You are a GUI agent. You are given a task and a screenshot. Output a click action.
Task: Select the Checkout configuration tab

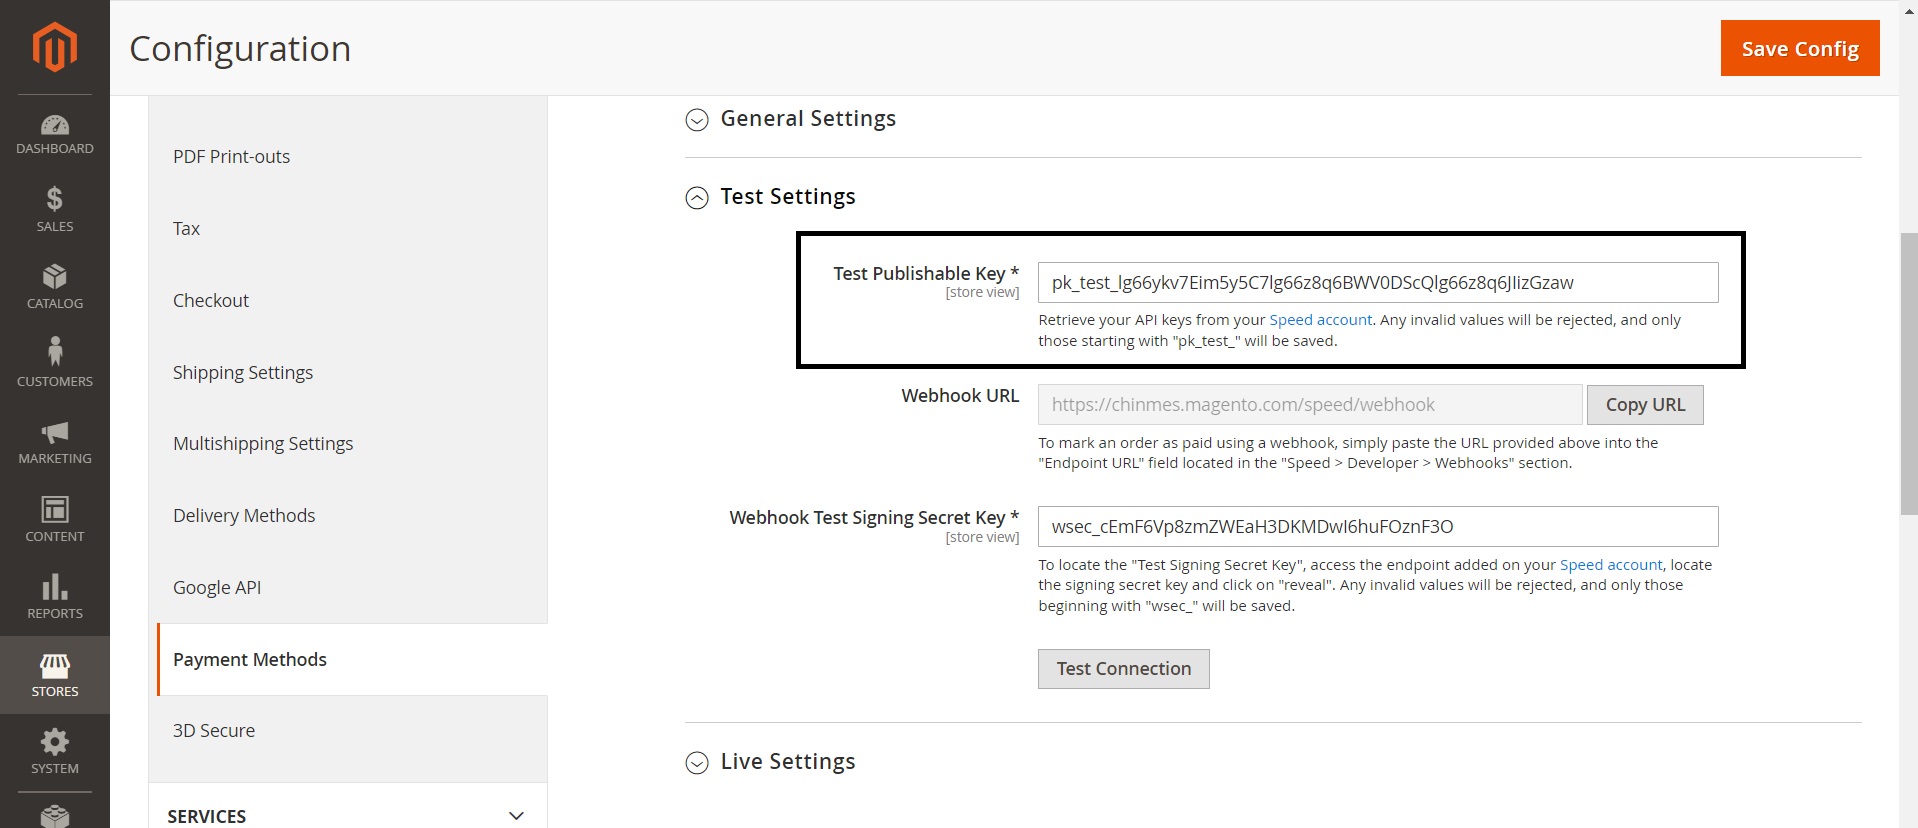[210, 301]
